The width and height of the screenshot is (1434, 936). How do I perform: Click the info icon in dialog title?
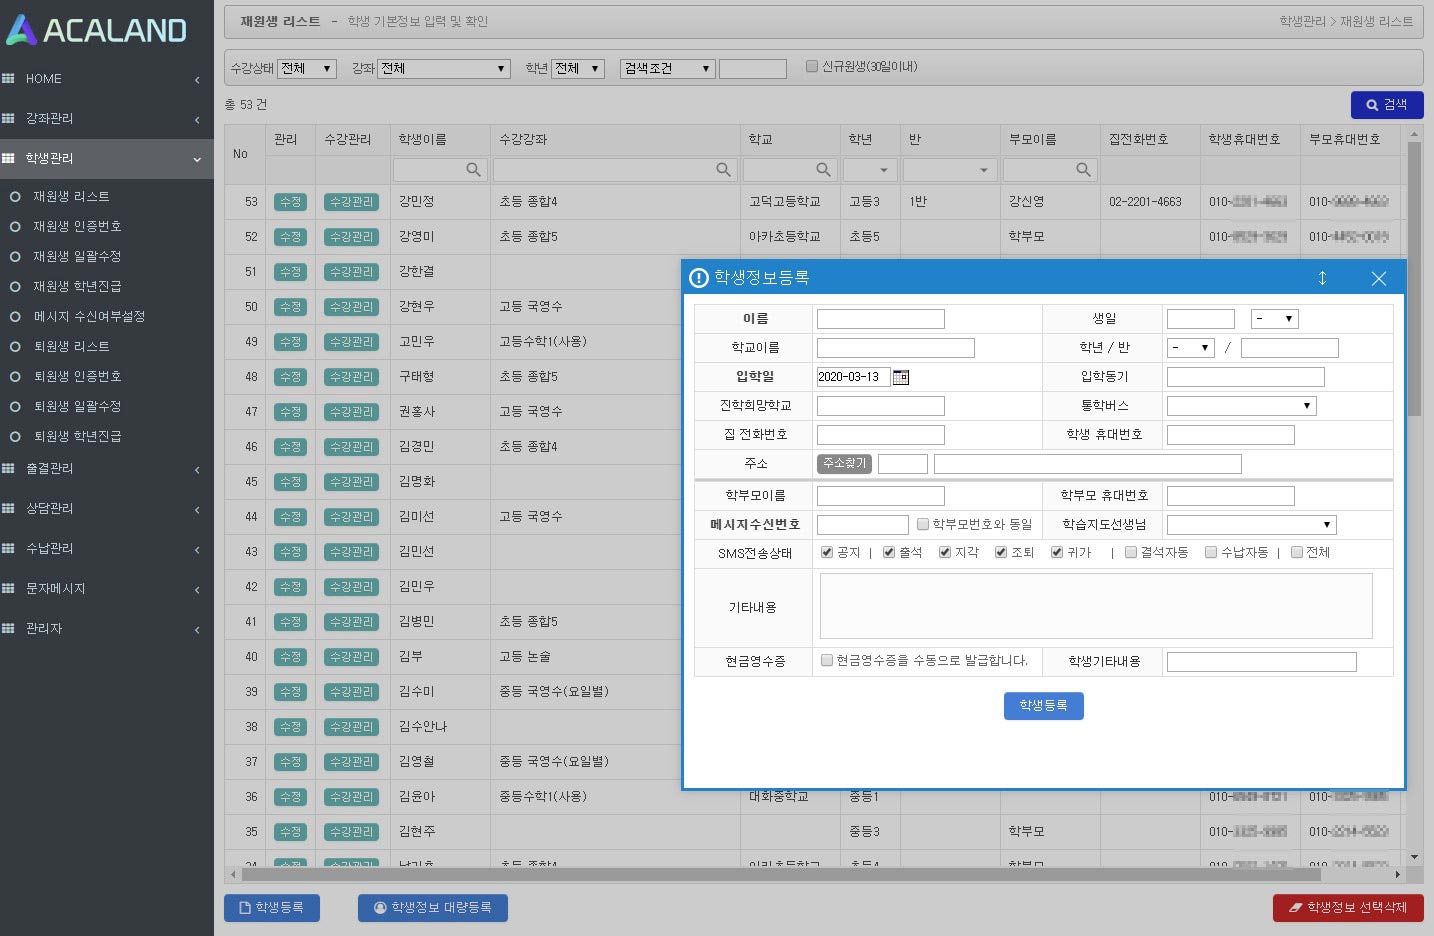[x=699, y=278]
